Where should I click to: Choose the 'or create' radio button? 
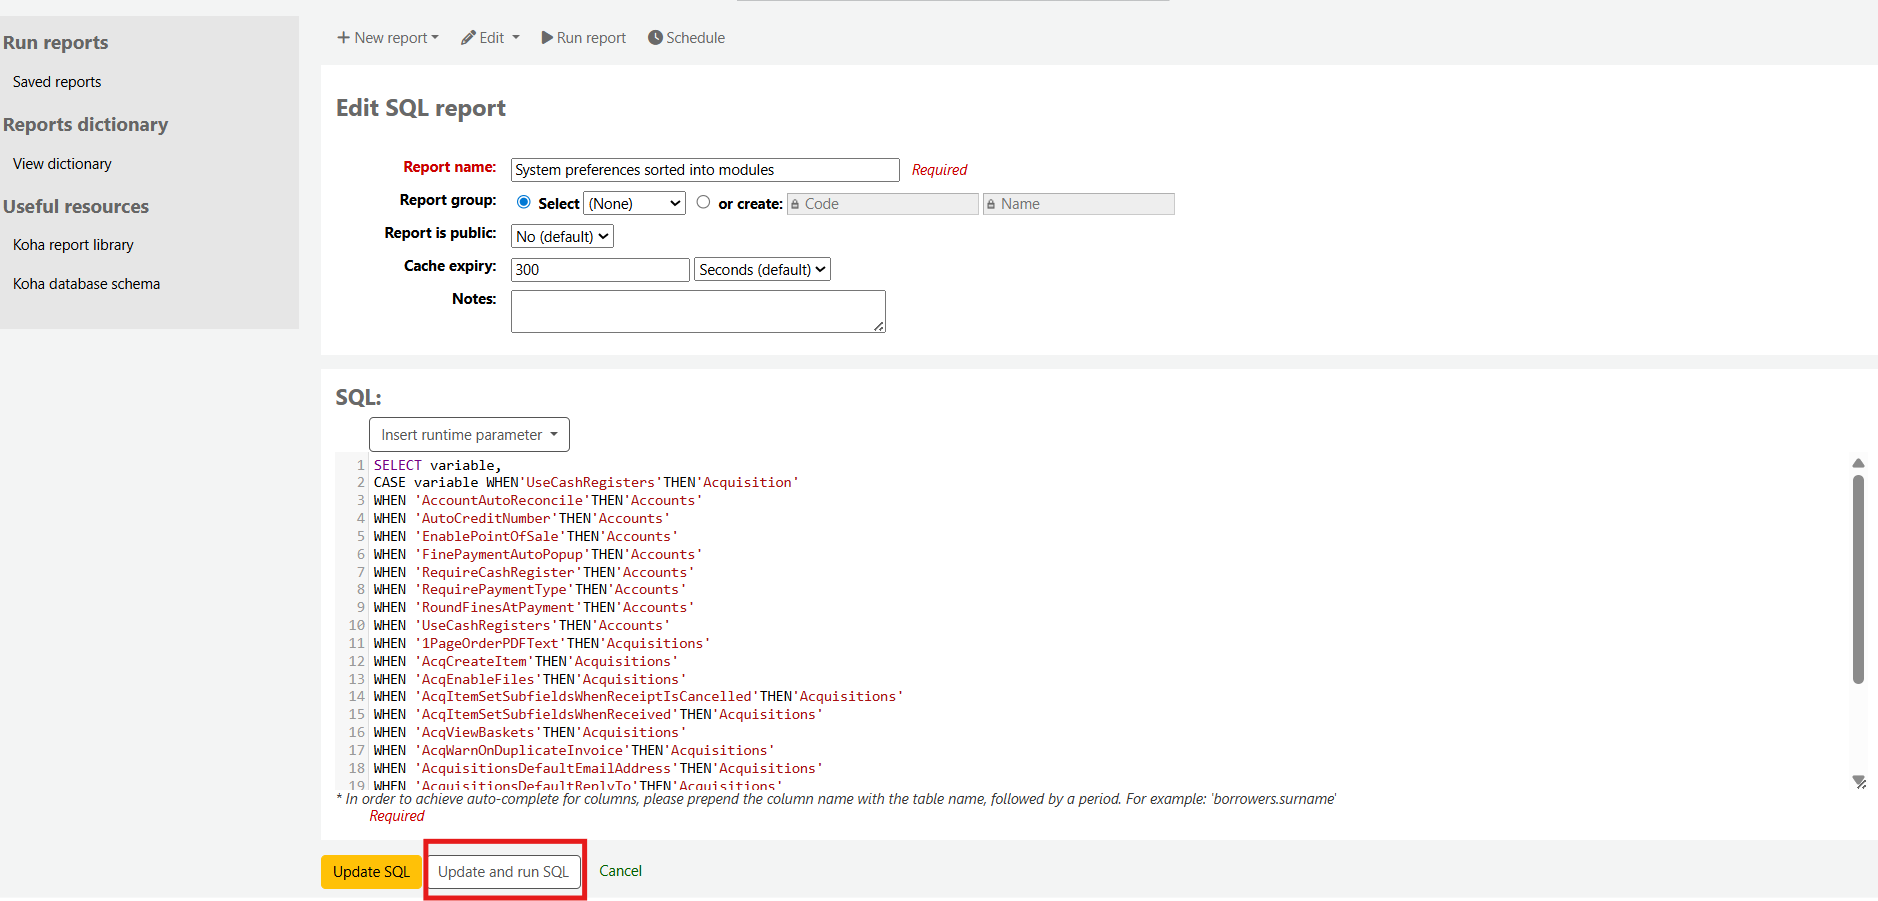pos(704,202)
